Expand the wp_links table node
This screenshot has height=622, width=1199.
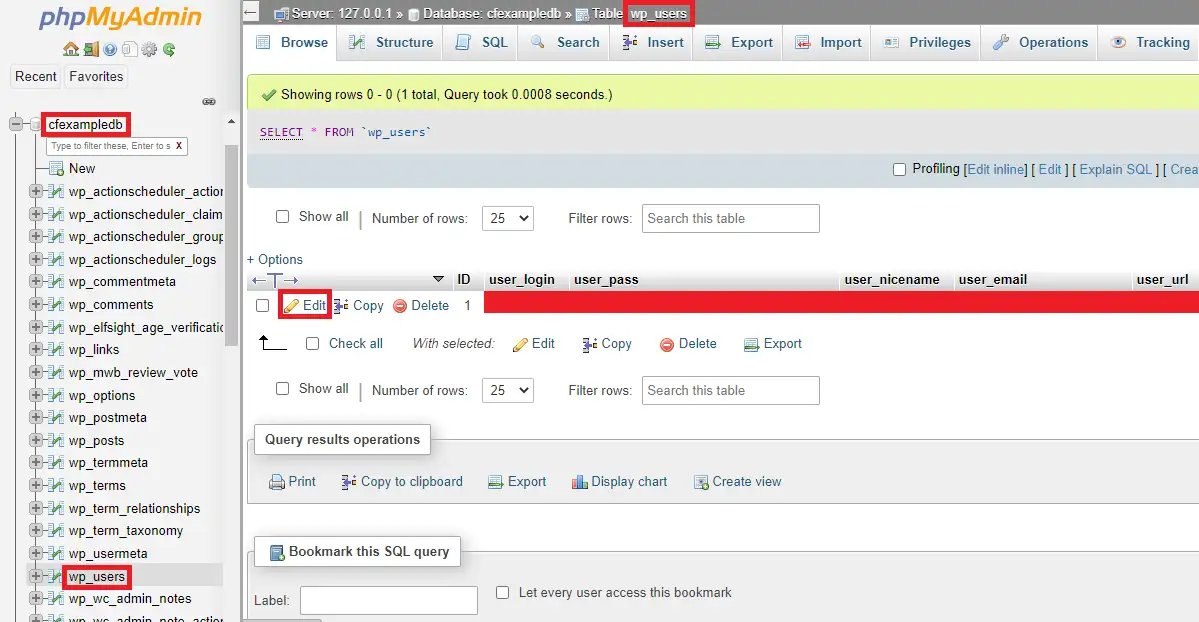[x=35, y=349]
